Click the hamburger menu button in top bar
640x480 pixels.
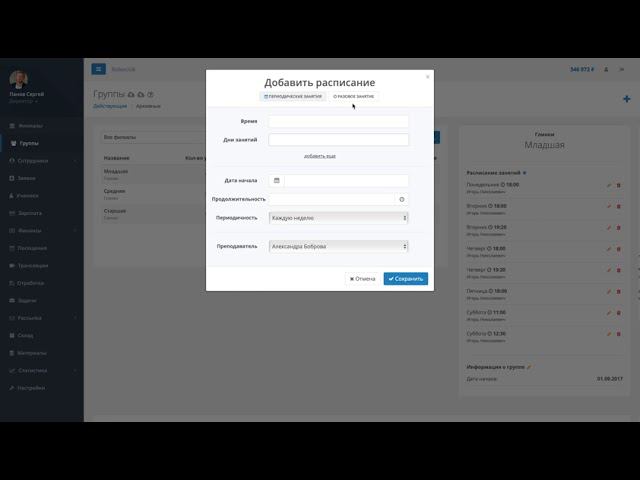[x=98, y=69]
